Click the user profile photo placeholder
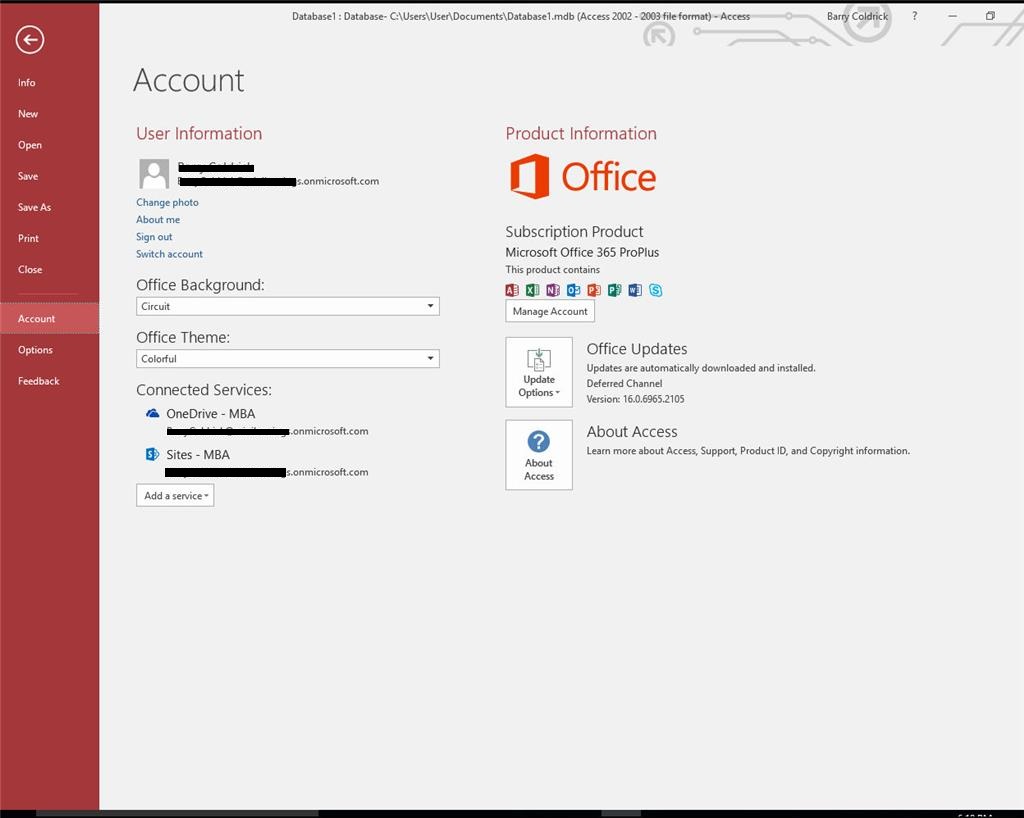The height and width of the screenshot is (818, 1024). pyautogui.click(x=154, y=174)
